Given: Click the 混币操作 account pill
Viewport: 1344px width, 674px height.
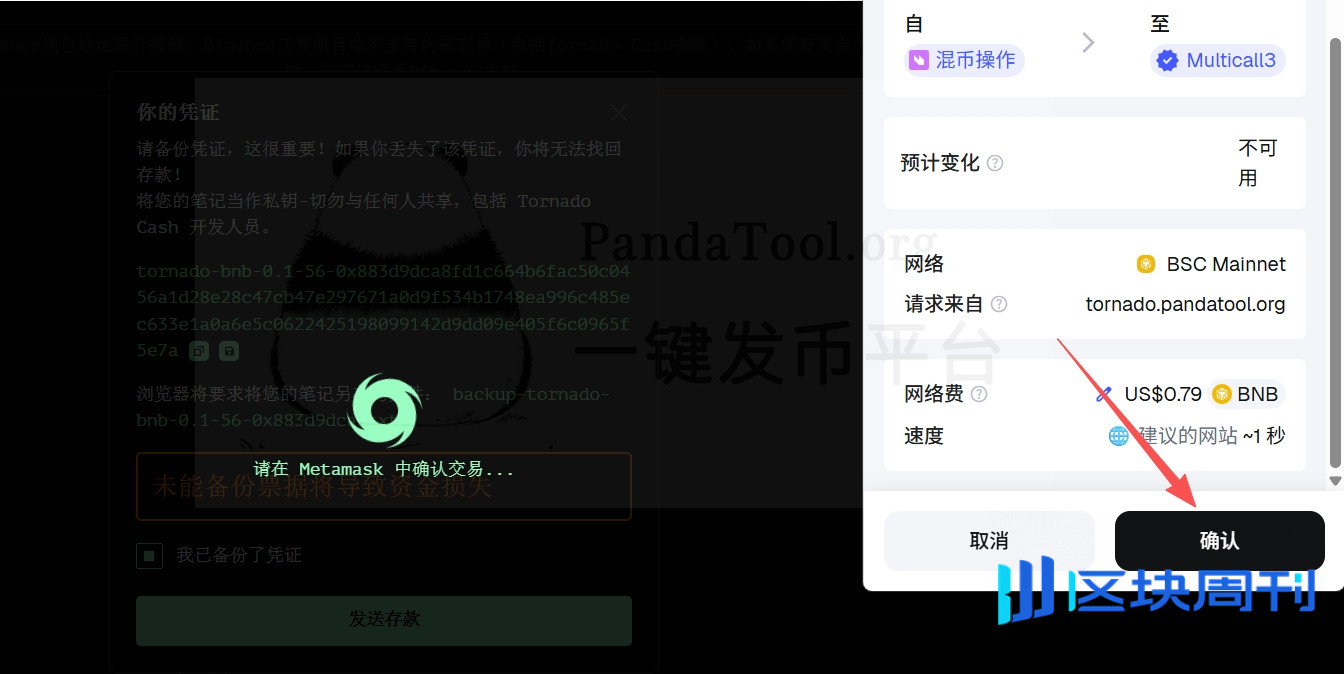Looking at the screenshot, I should point(964,60).
